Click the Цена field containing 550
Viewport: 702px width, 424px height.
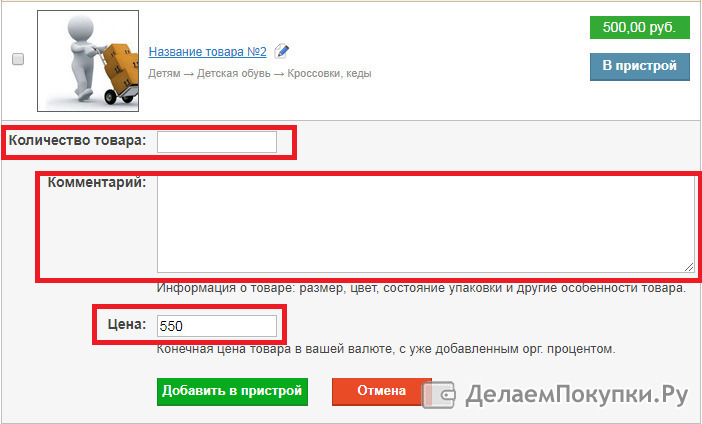click(x=217, y=326)
